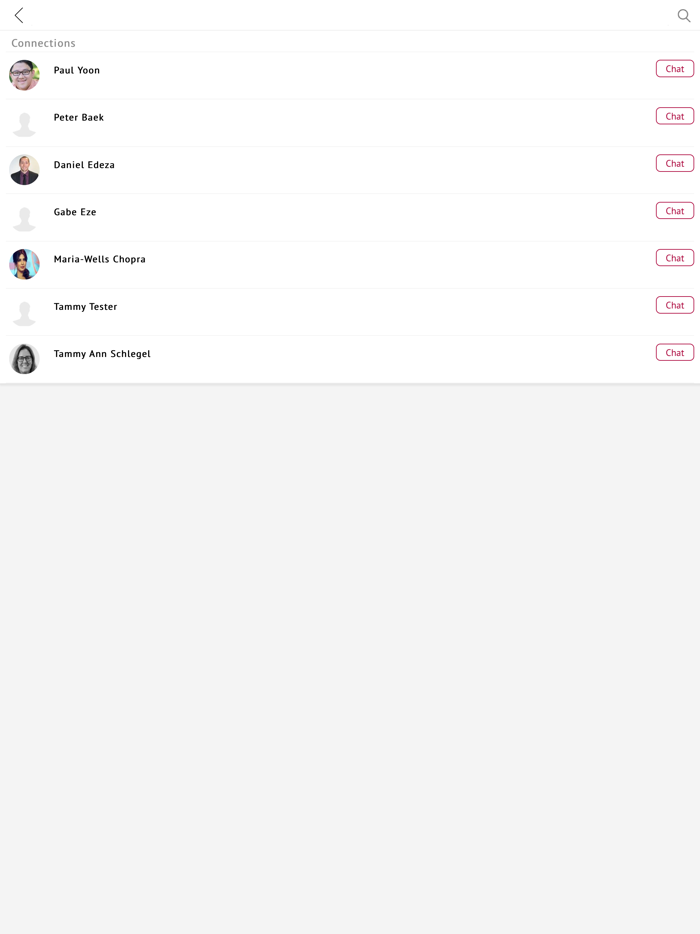This screenshot has width=700, height=934.
Task: Start chat with Paul Yoon
Action: click(675, 69)
